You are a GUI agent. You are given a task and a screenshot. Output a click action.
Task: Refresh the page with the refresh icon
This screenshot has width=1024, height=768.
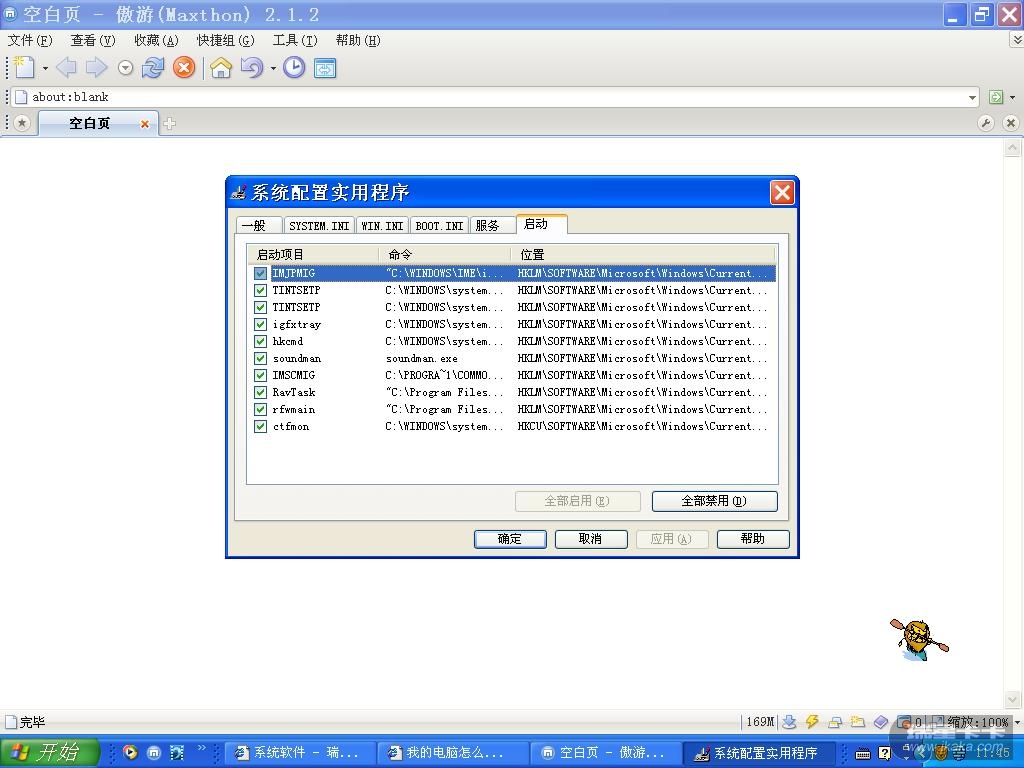click(x=153, y=67)
